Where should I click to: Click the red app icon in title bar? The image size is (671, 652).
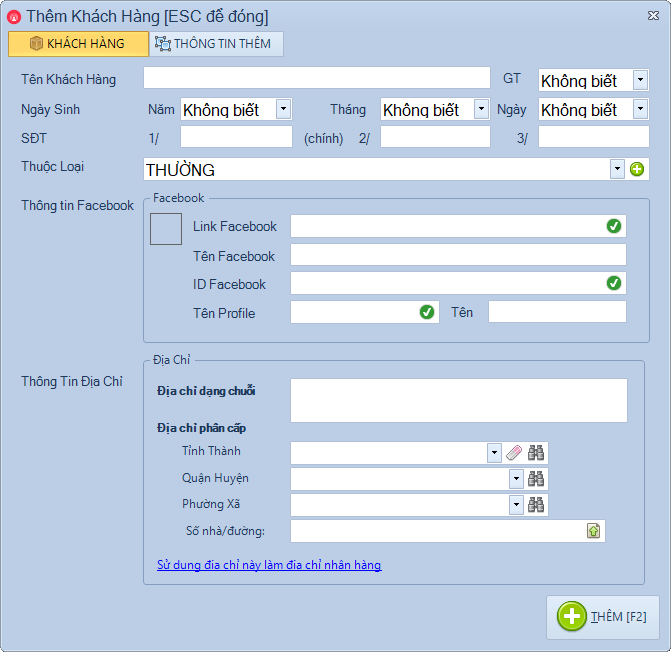click(14, 17)
